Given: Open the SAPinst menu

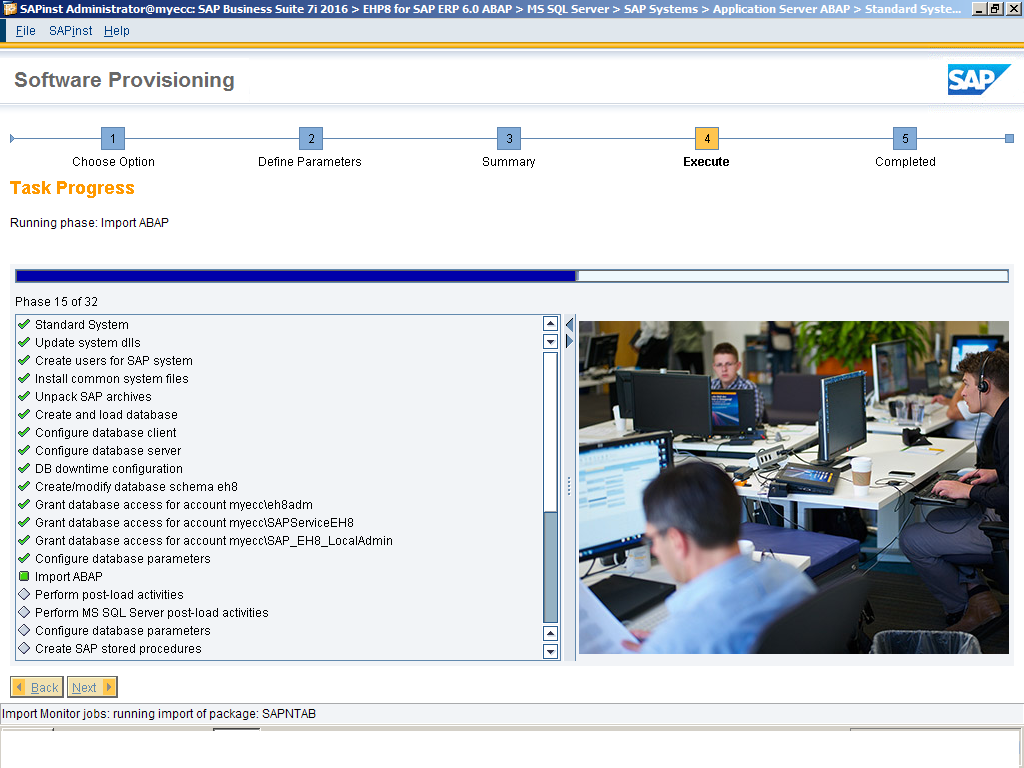Looking at the screenshot, I should pos(71,31).
